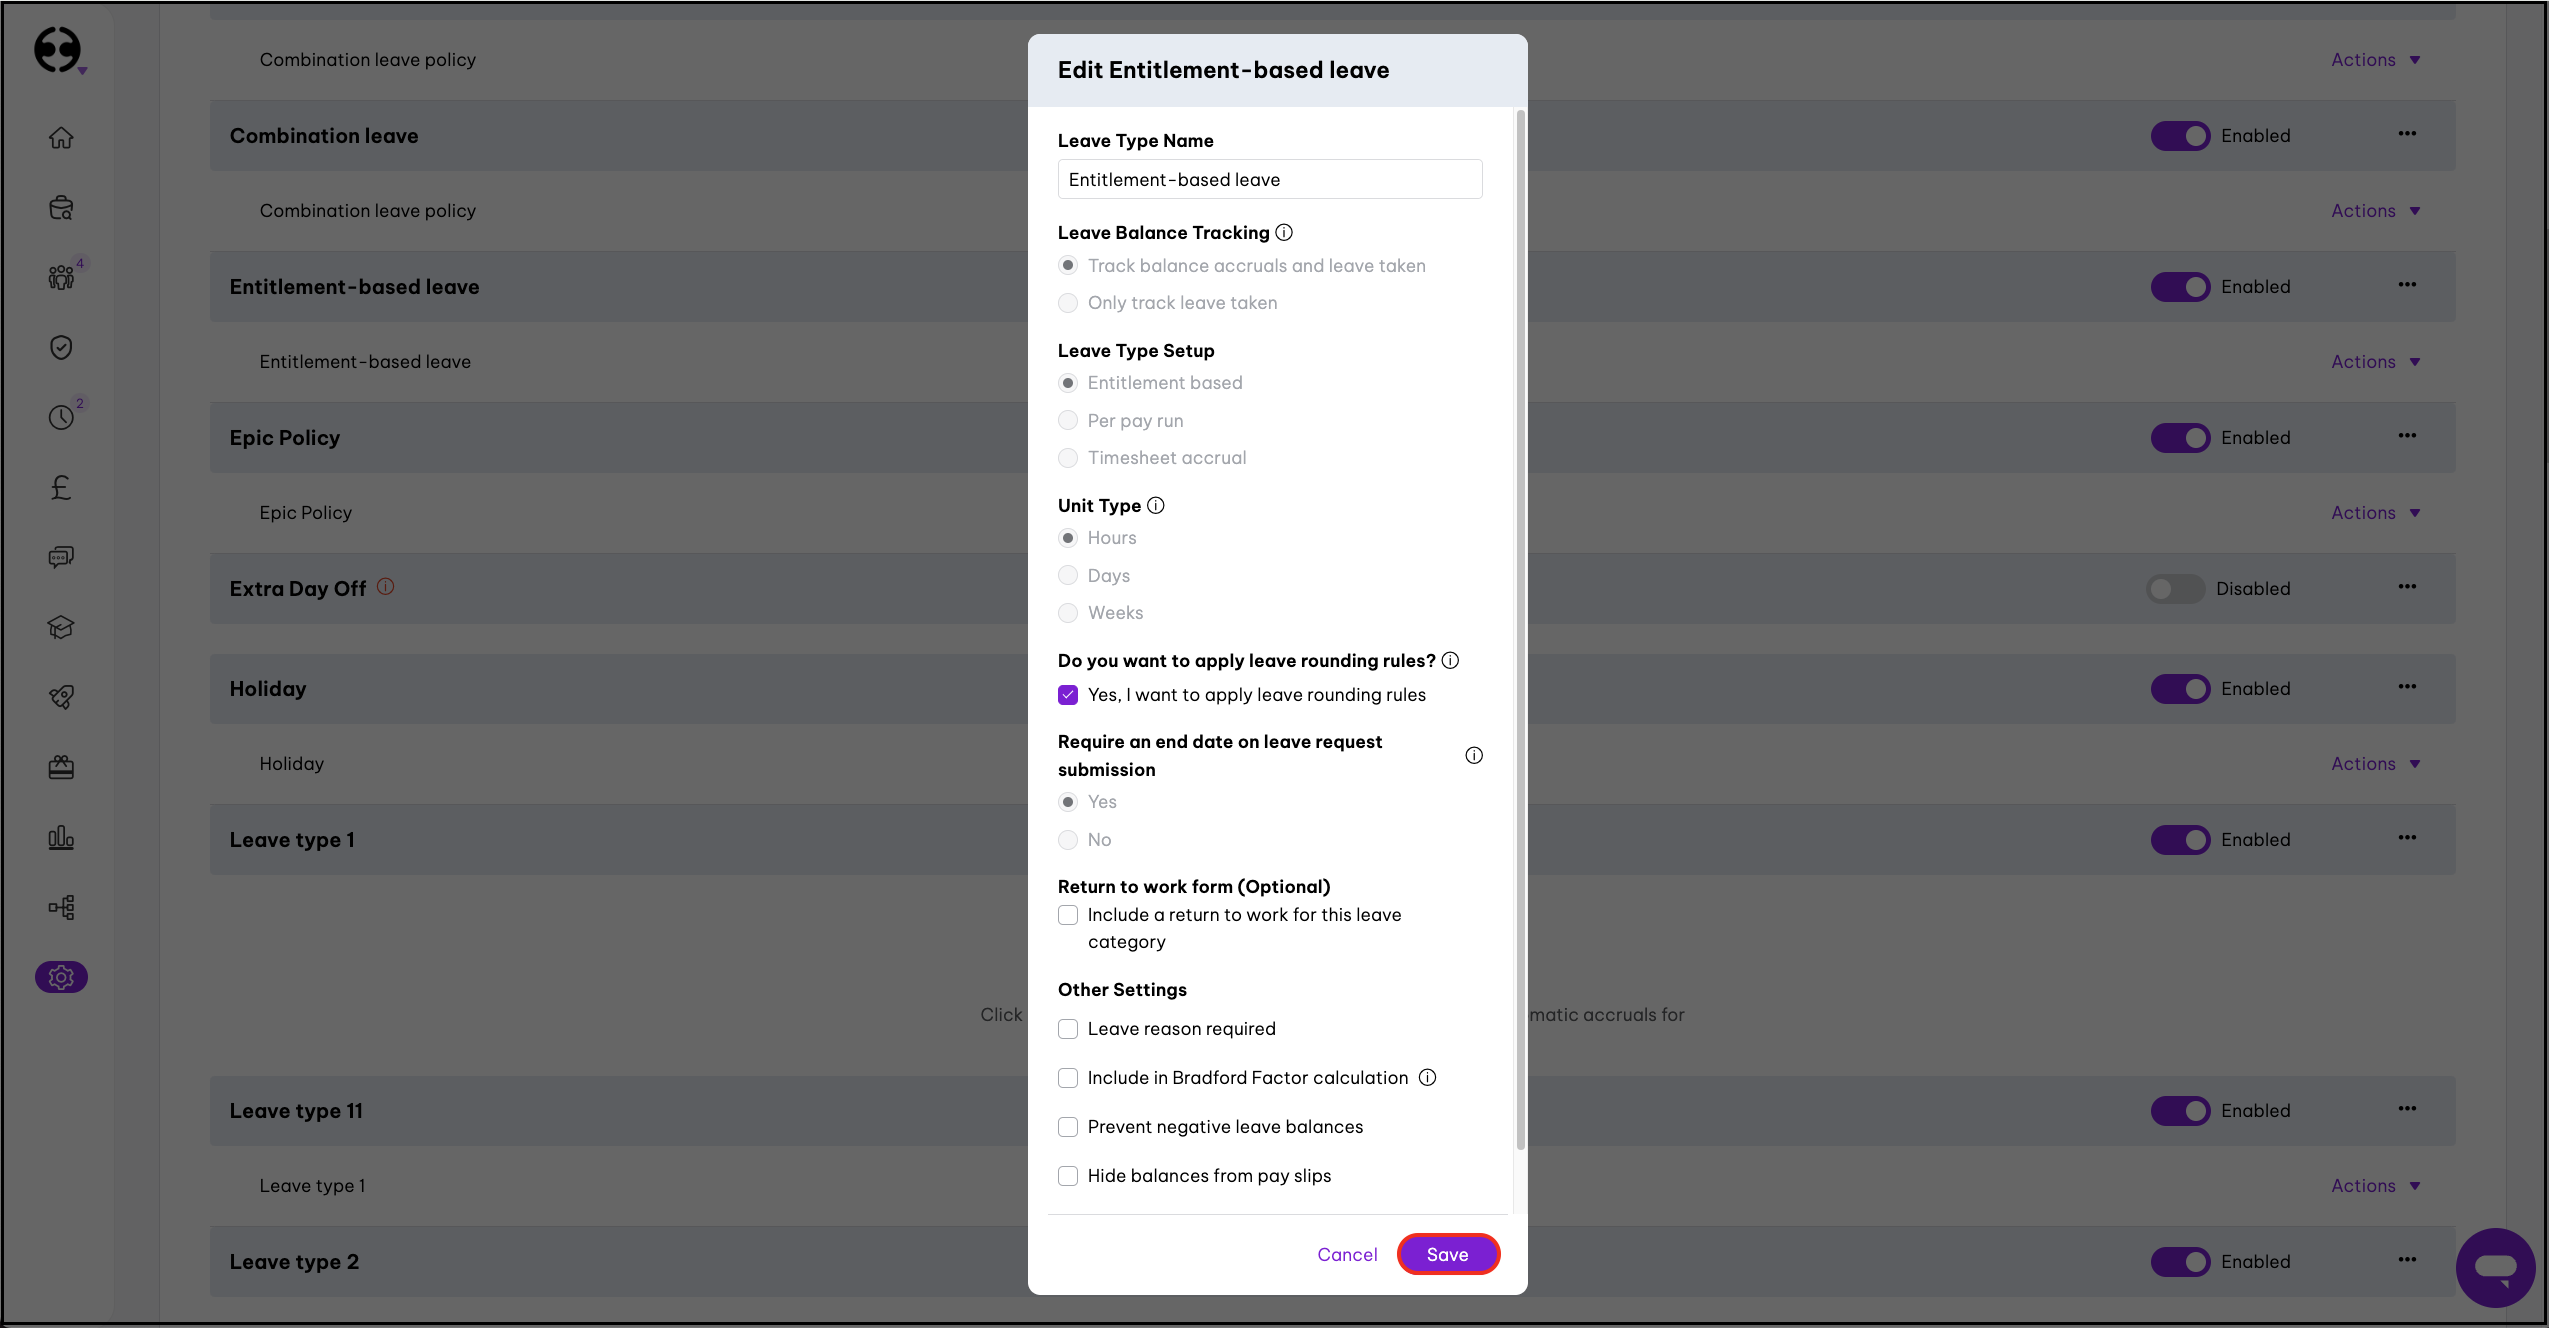The width and height of the screenshot is (2549, 1328).
Task: Click the graduation cap learning icon
Action: click(x=61, y=627)
